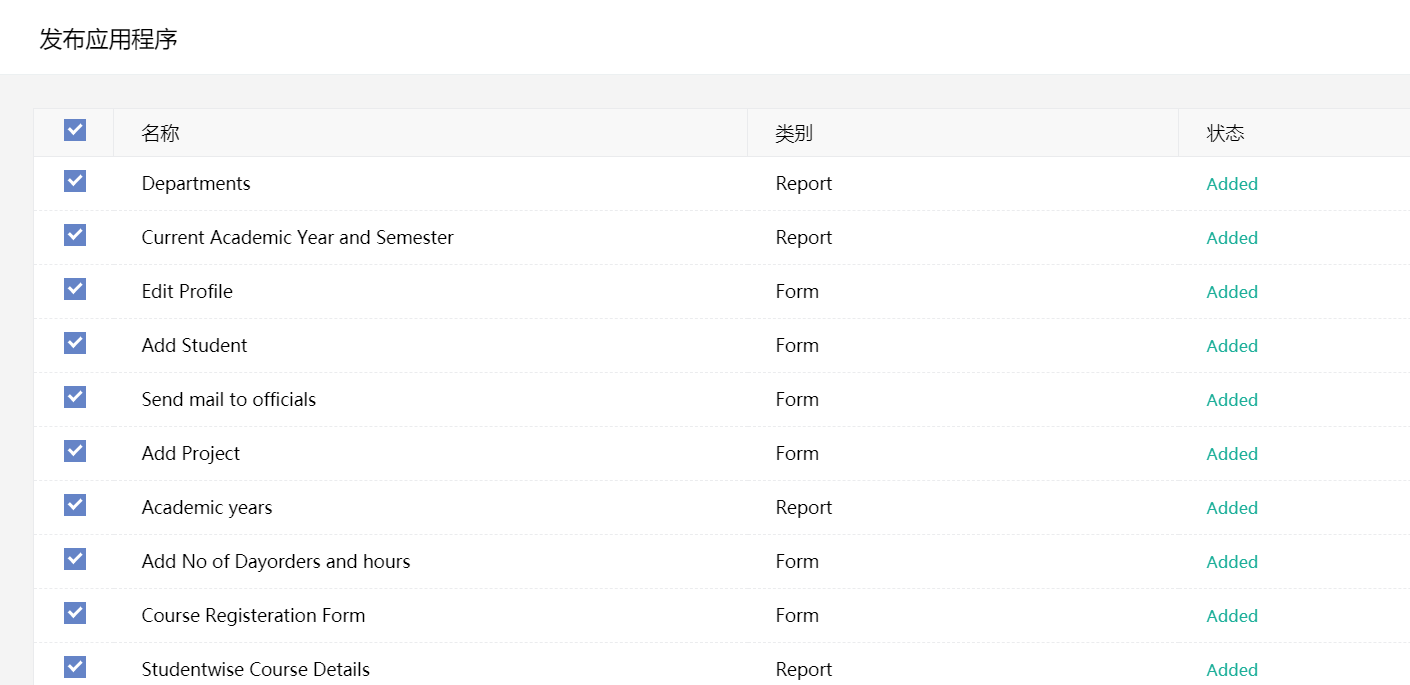Viewport: 1410px width, 685px height.
Task: Click Added status for Academic years
Action: [1232, 508]
